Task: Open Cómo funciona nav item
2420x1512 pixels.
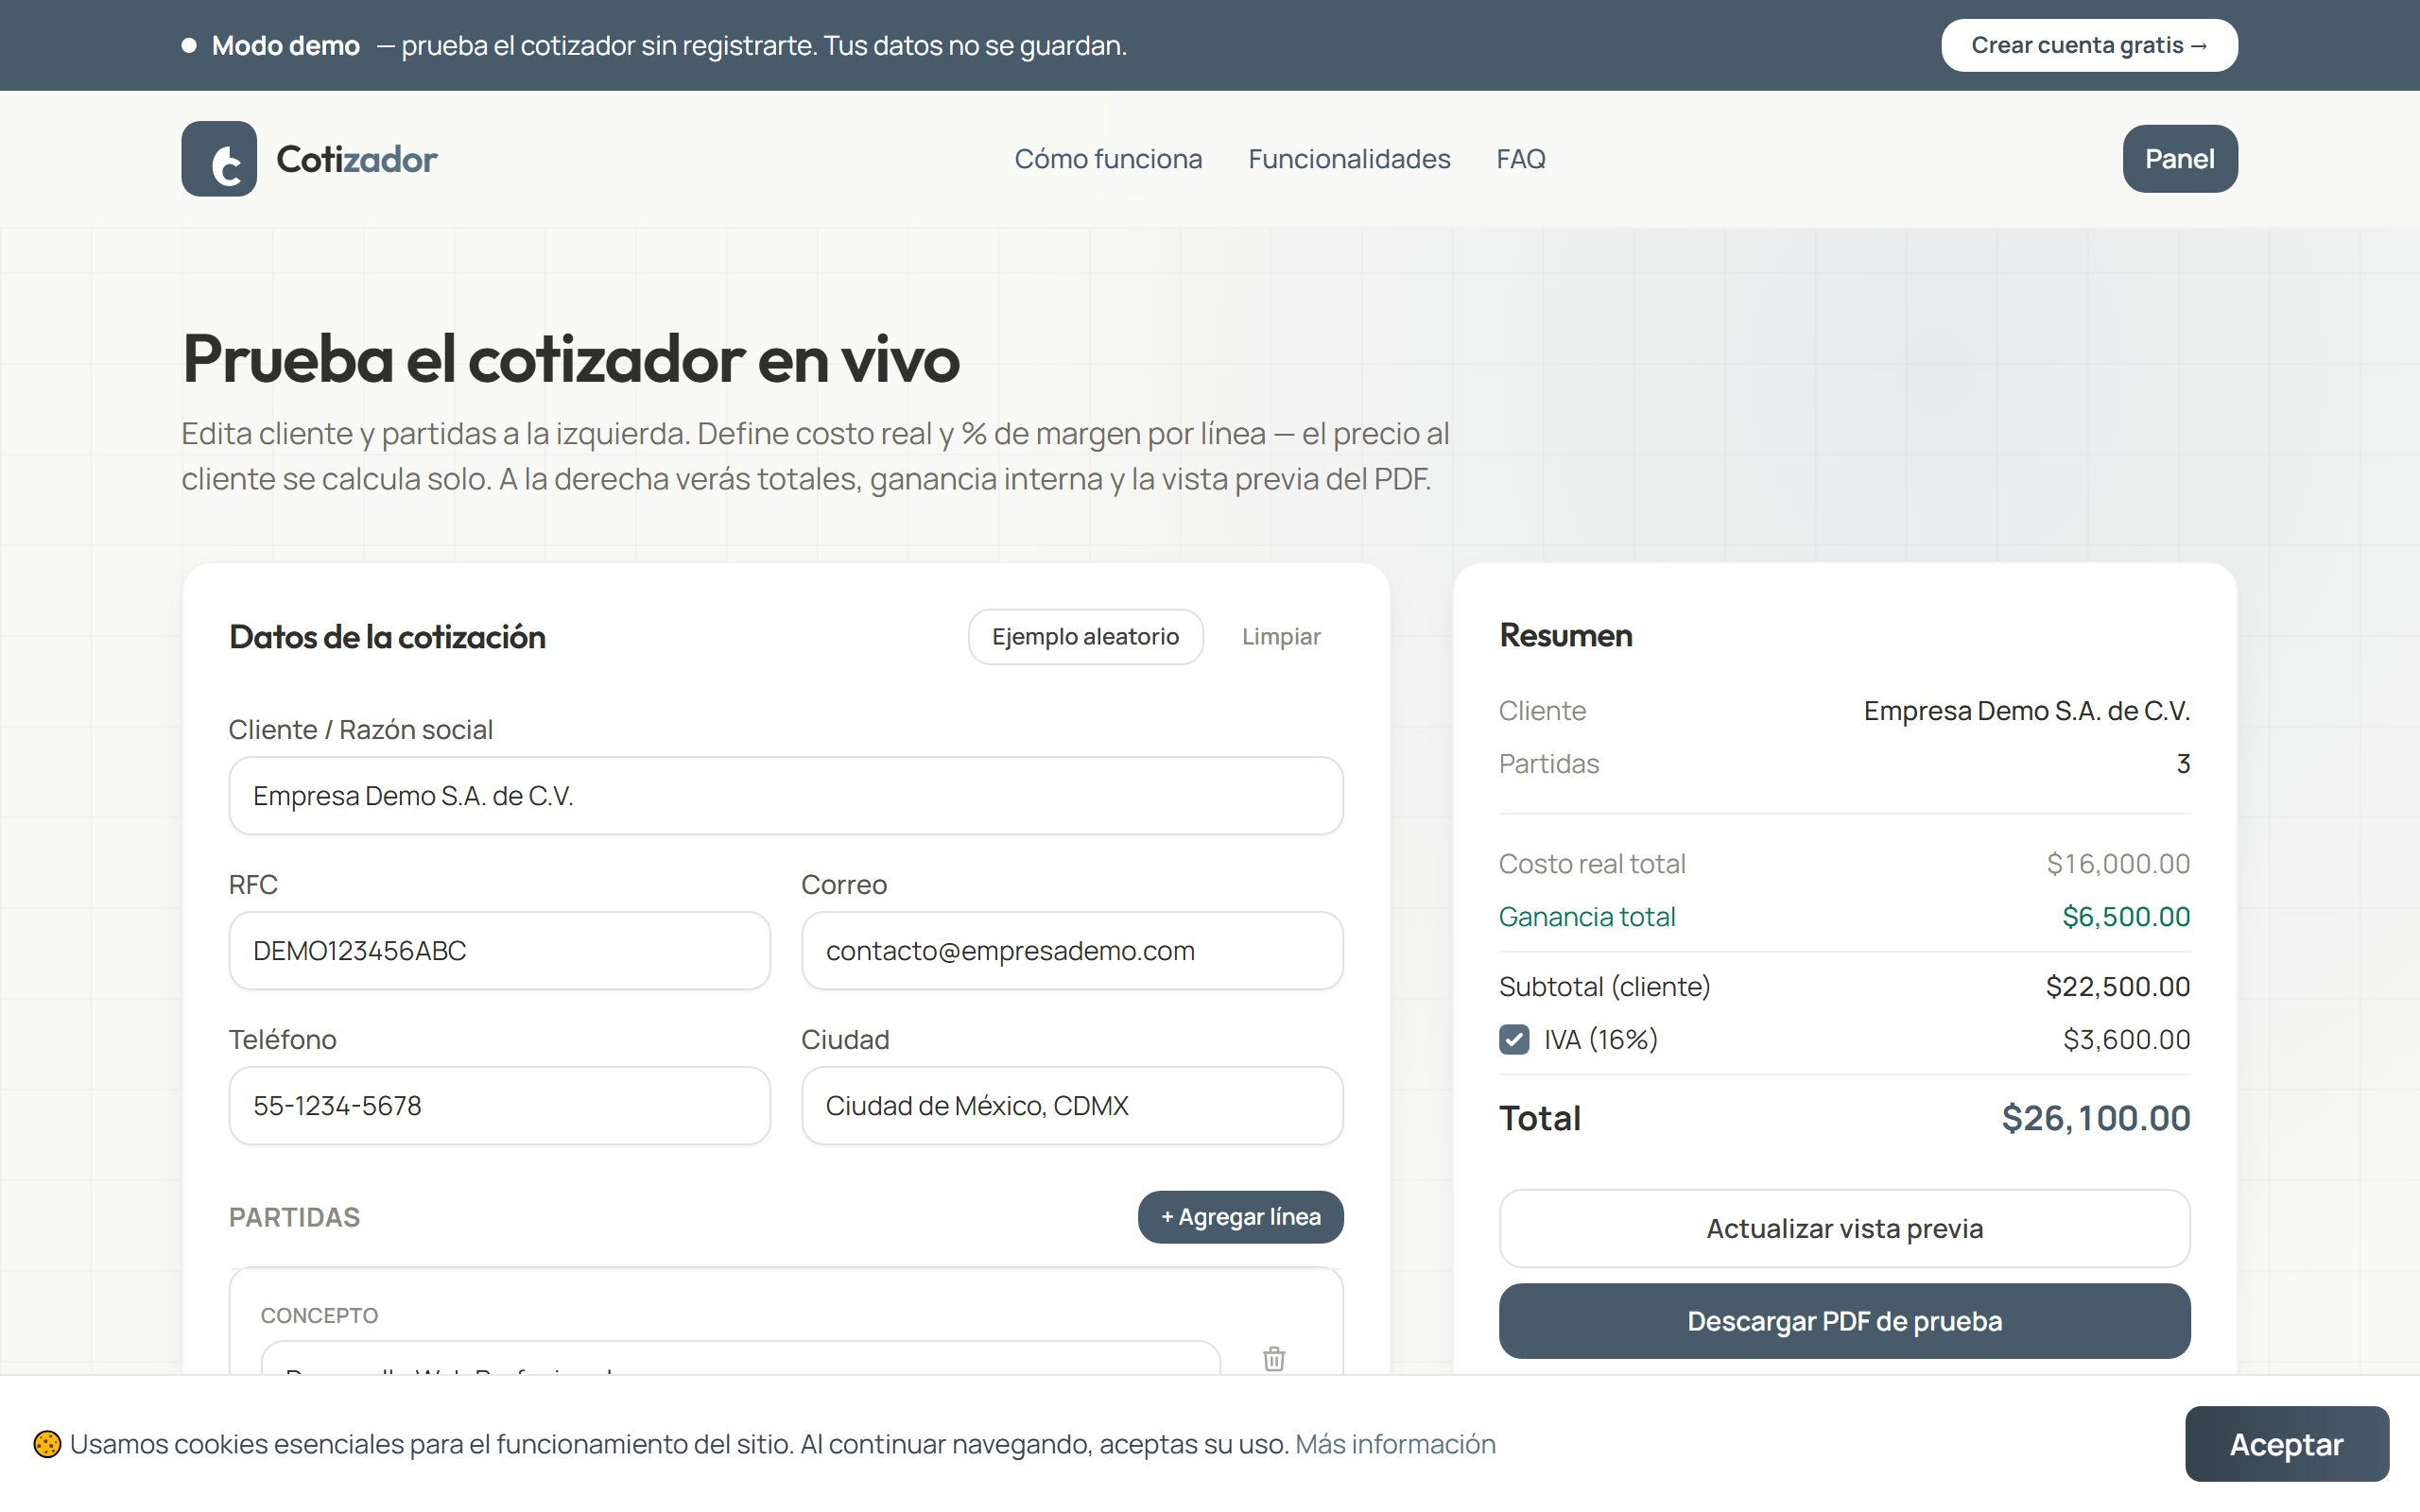Action: 1108,159
